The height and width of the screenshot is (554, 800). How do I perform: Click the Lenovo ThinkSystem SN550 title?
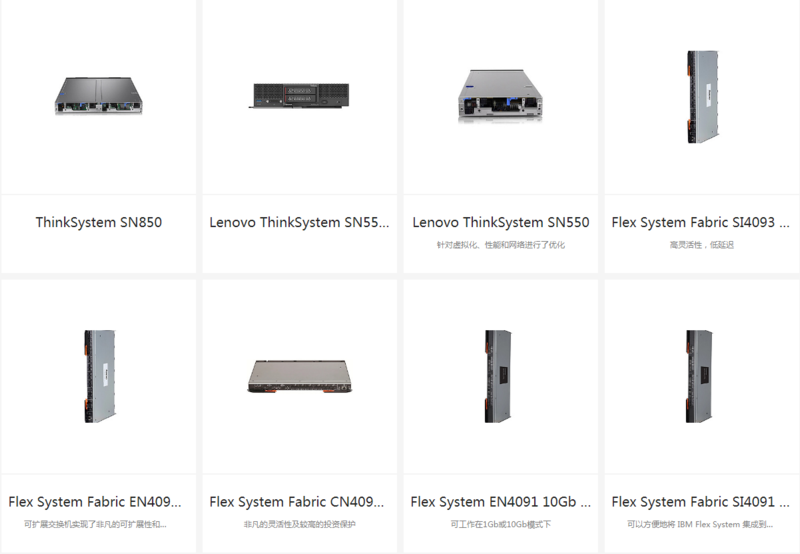(x=501, y=222)
